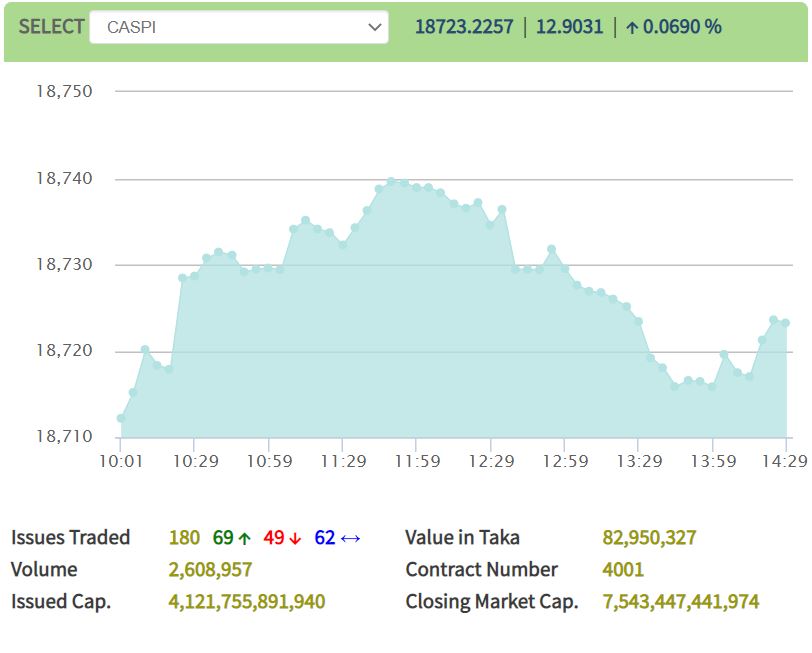Click the index value 18723.2257
Viewport: 812px width, 653px height.
[464, 27]
